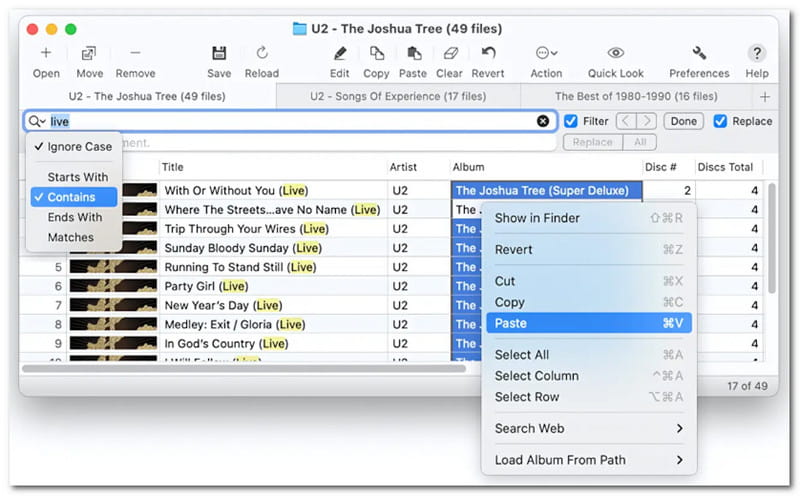Clear tags with the Clear eraser icon
Image resolution: width=800 pixels, height=496 pixels.
(x=449, y=53)
